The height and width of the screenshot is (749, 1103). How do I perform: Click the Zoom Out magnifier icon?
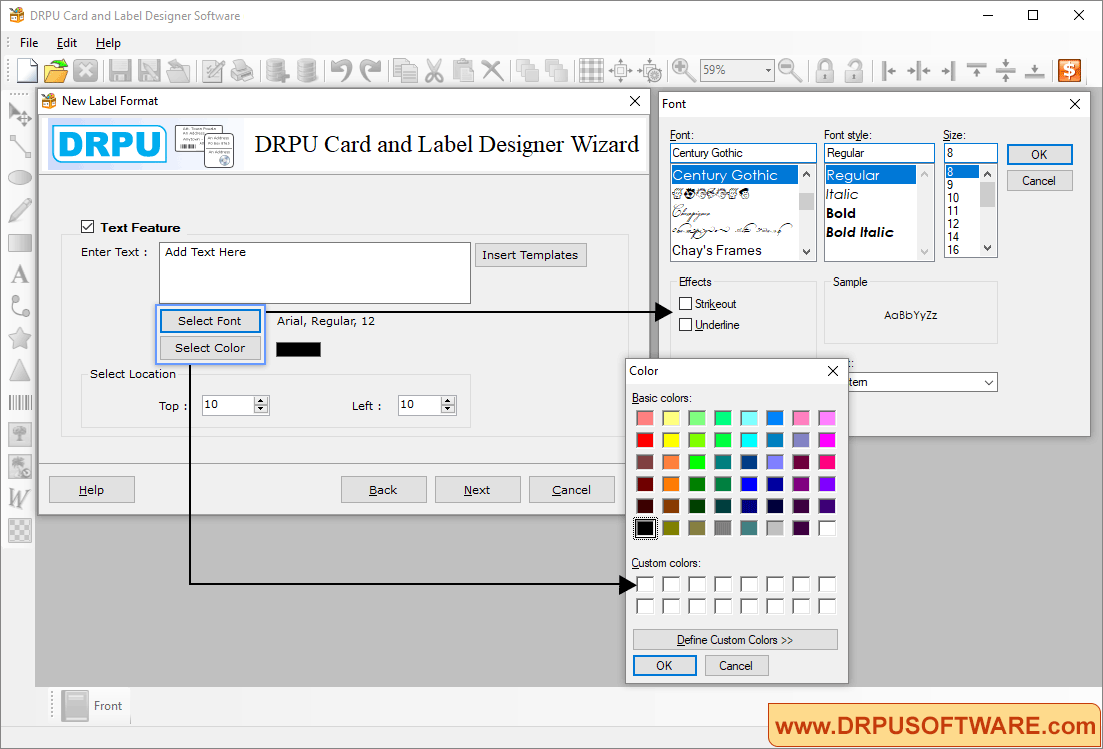790,70
